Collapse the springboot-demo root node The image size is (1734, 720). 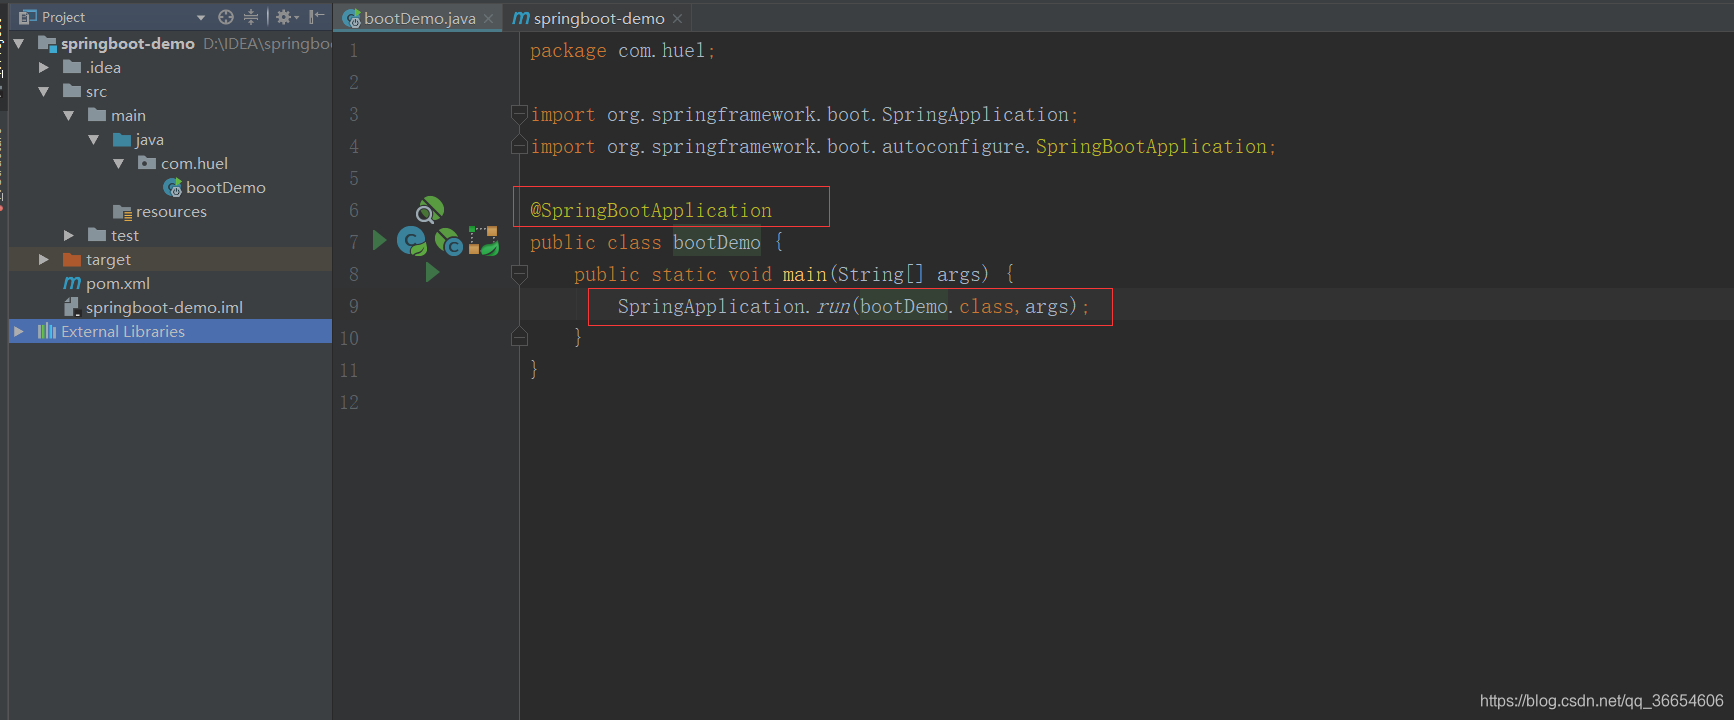(18, 43)
